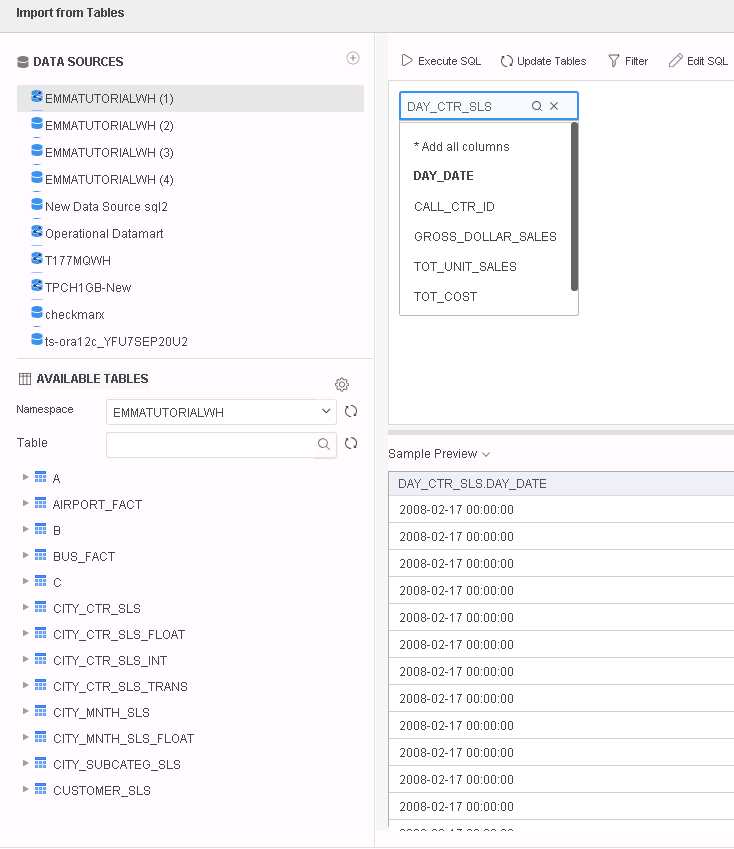Select GROSS_DOLLAR_SALES column

485,237
